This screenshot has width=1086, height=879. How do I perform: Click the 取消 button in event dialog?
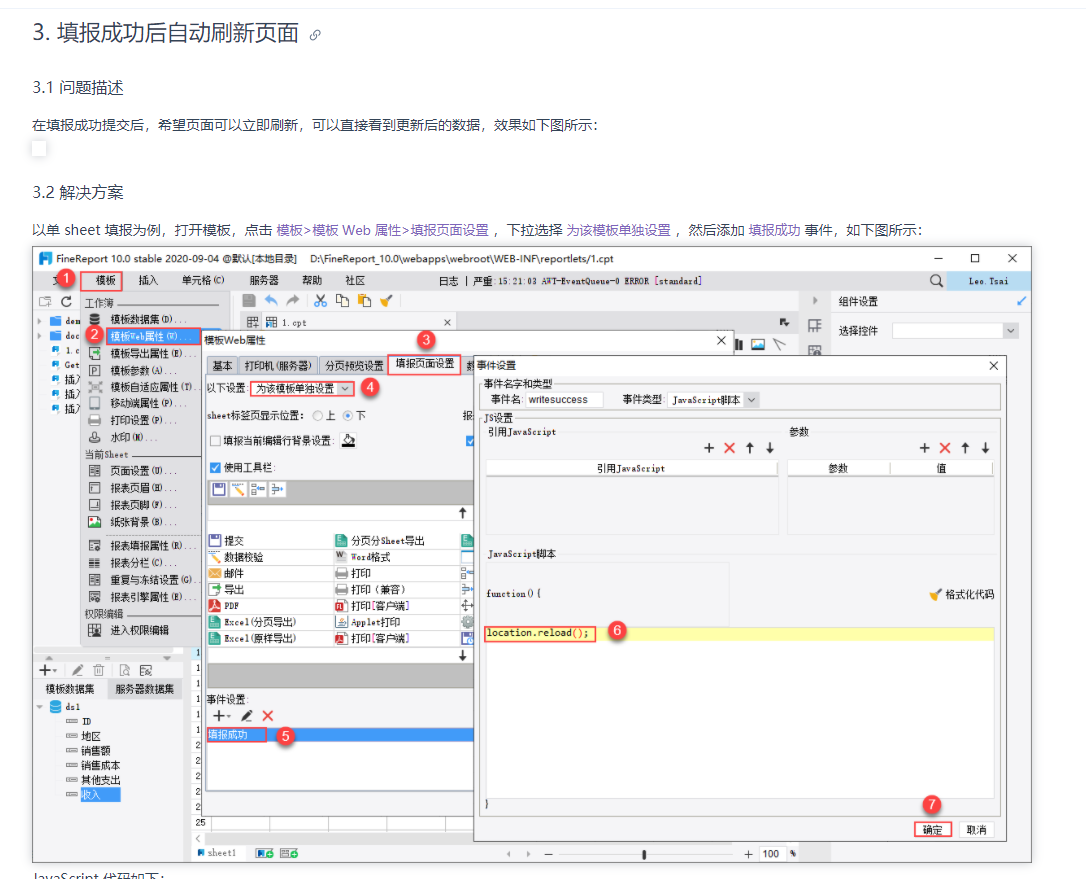tap(977, 830)
